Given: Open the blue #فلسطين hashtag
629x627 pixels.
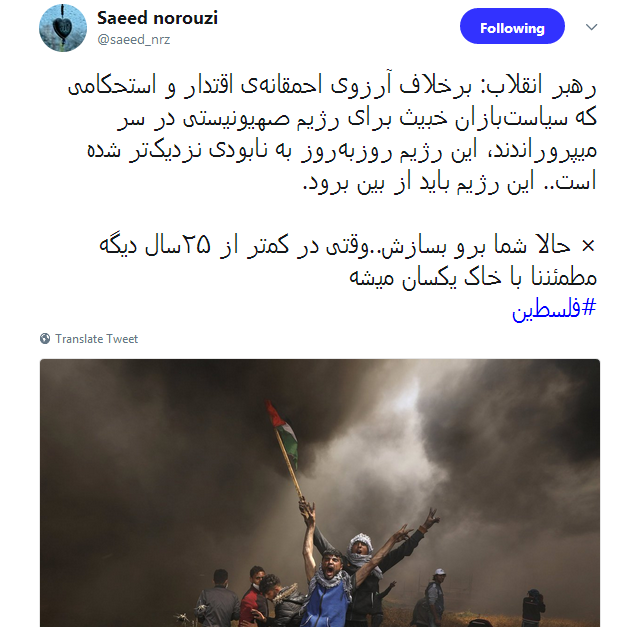Looking at the screenshot, I should tap(554, 308).
